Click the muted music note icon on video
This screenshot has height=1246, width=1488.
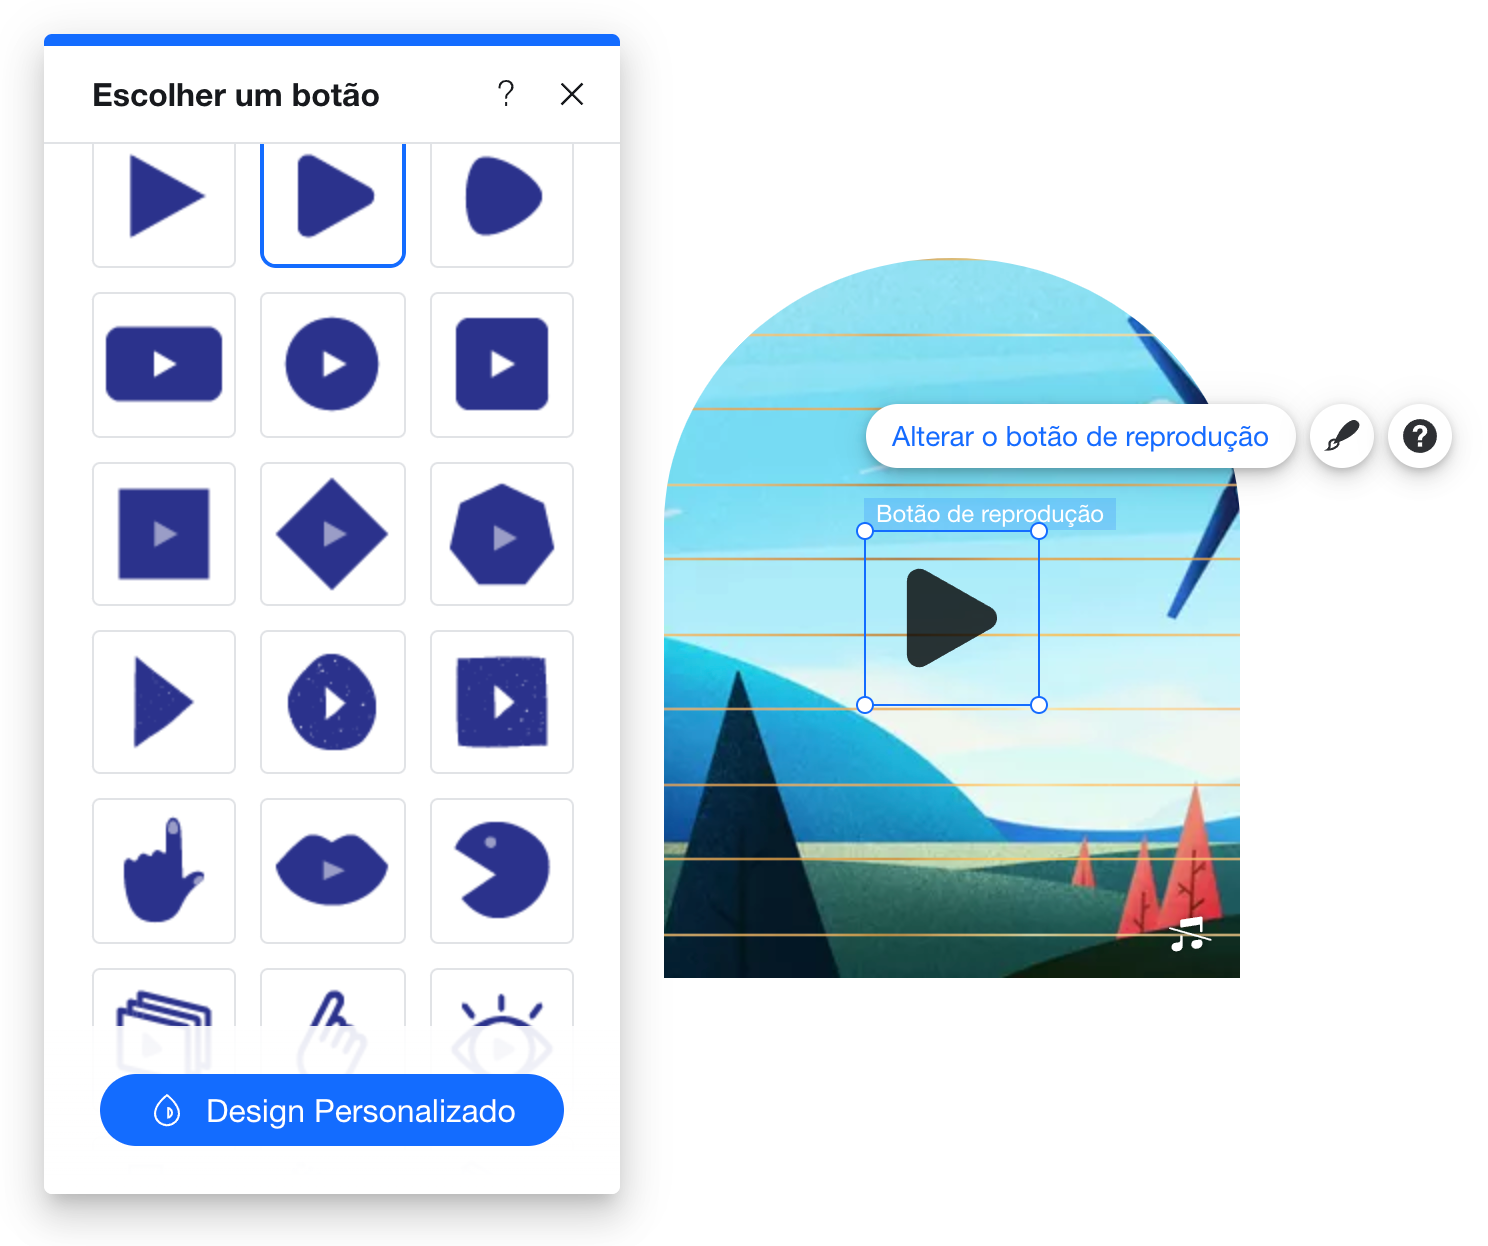pyautogui.click(x=1188, y=934)
